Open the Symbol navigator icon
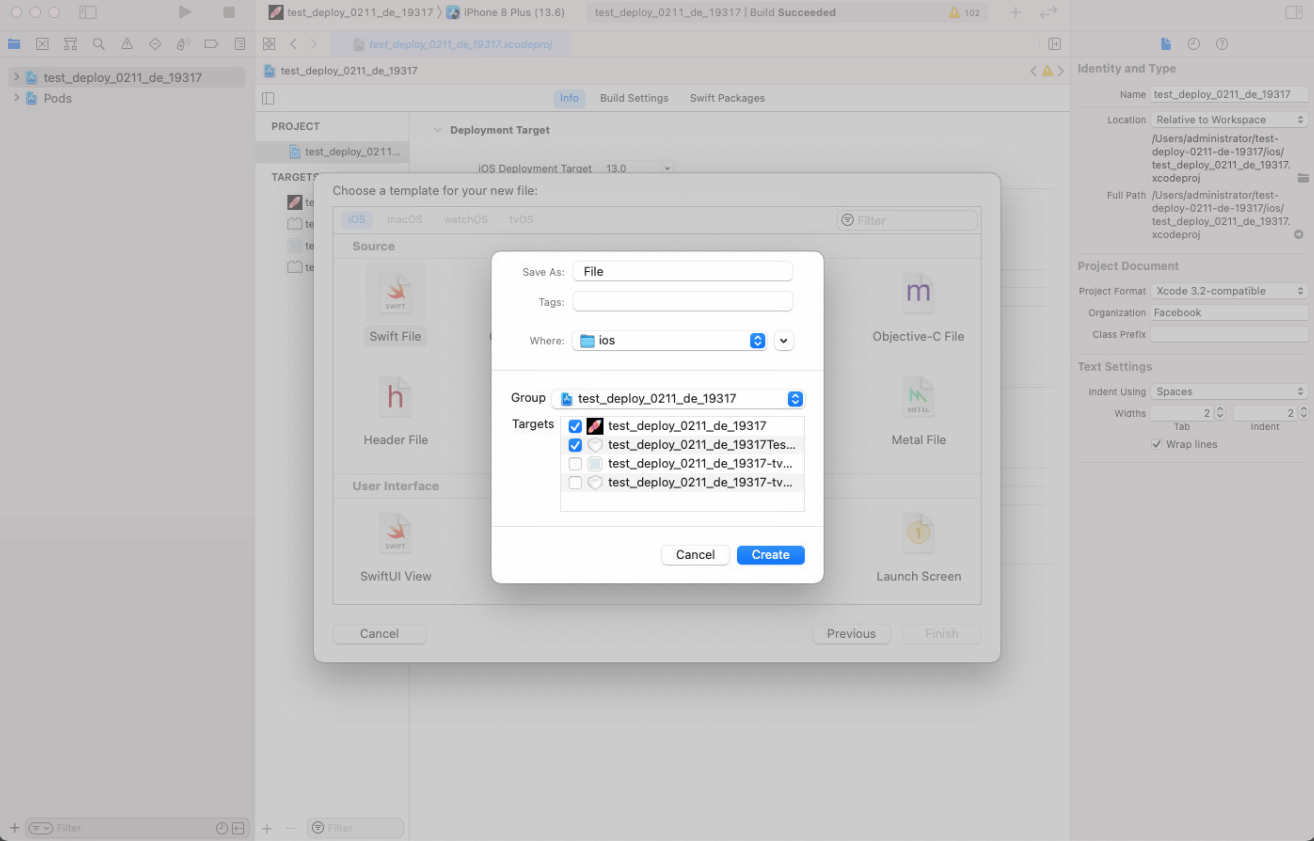This screenshot has width=1314, height=841. [x=70, y=44]
